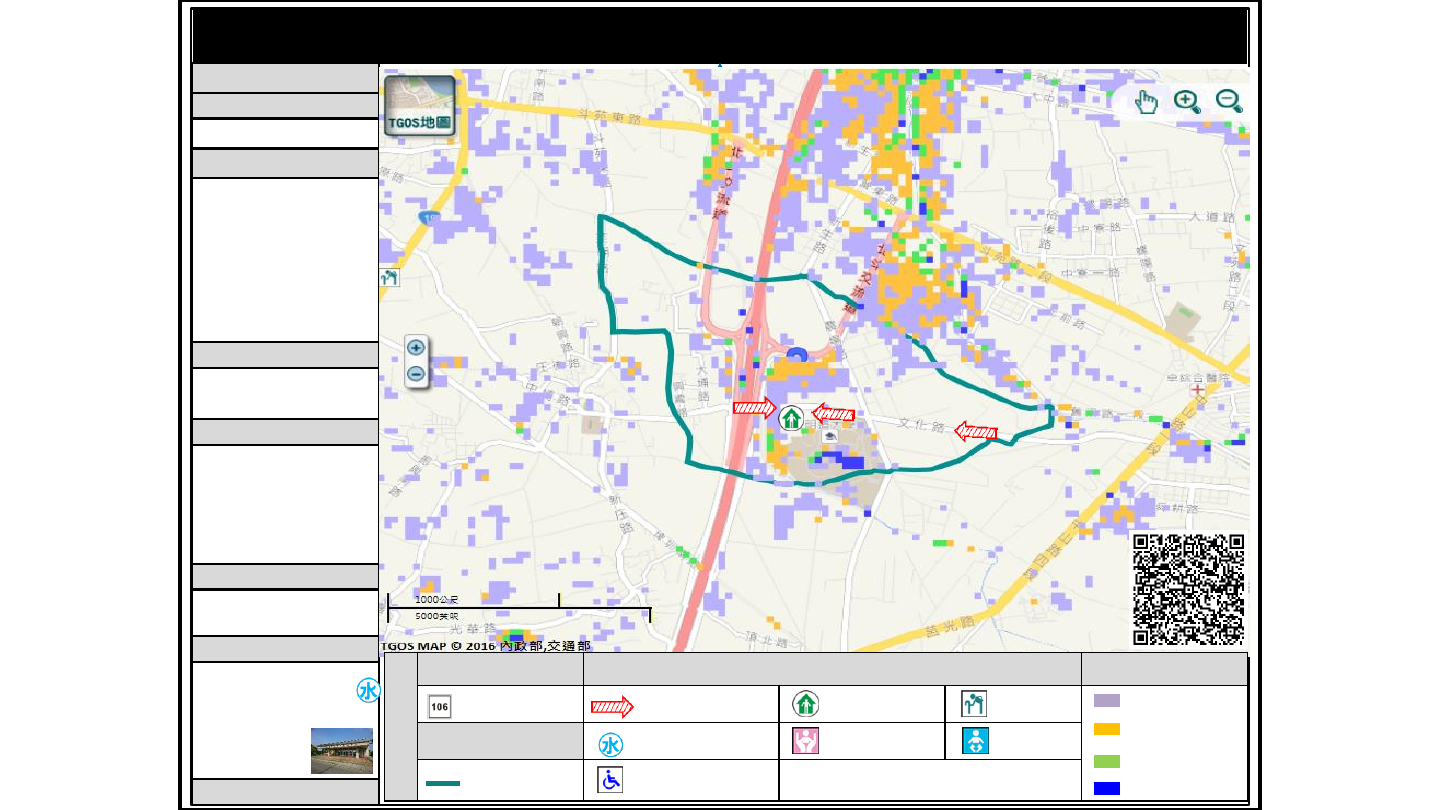Click the pink nursing room legend icon
Image resolution: width=1440 pixels, height=810 pixels.
[805, 741]
